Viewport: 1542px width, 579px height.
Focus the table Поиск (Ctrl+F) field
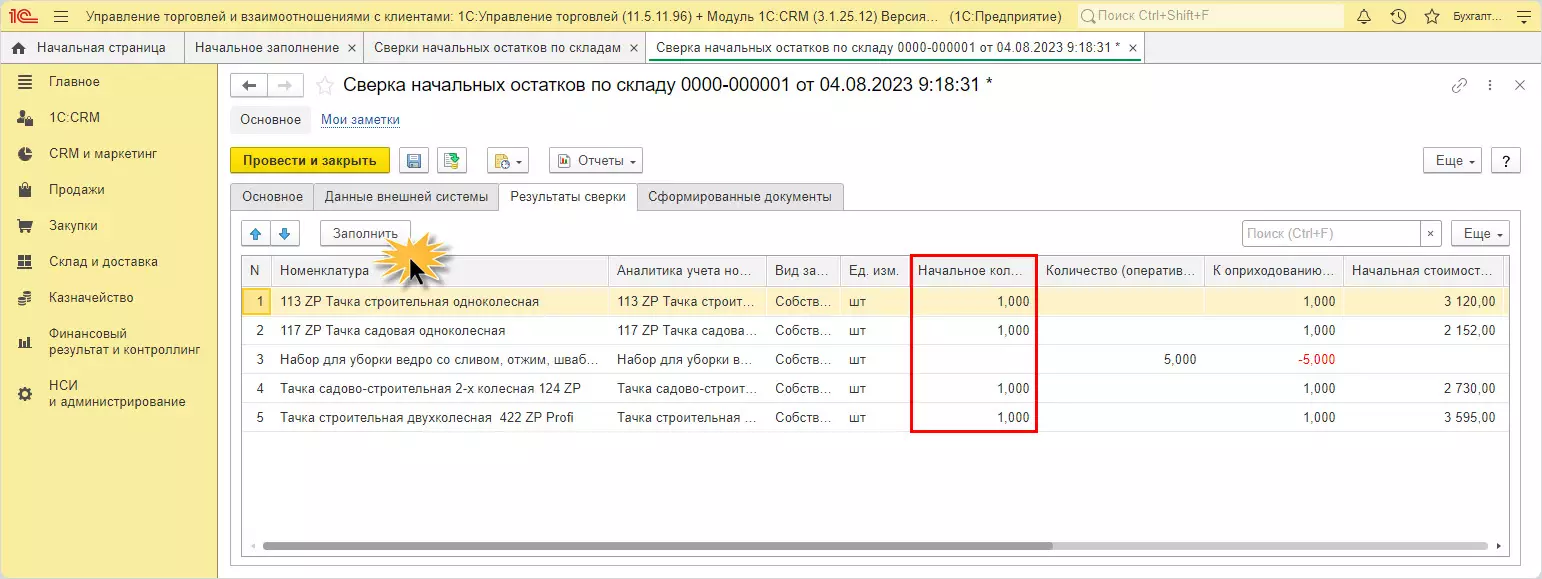tap(1331, 233)
